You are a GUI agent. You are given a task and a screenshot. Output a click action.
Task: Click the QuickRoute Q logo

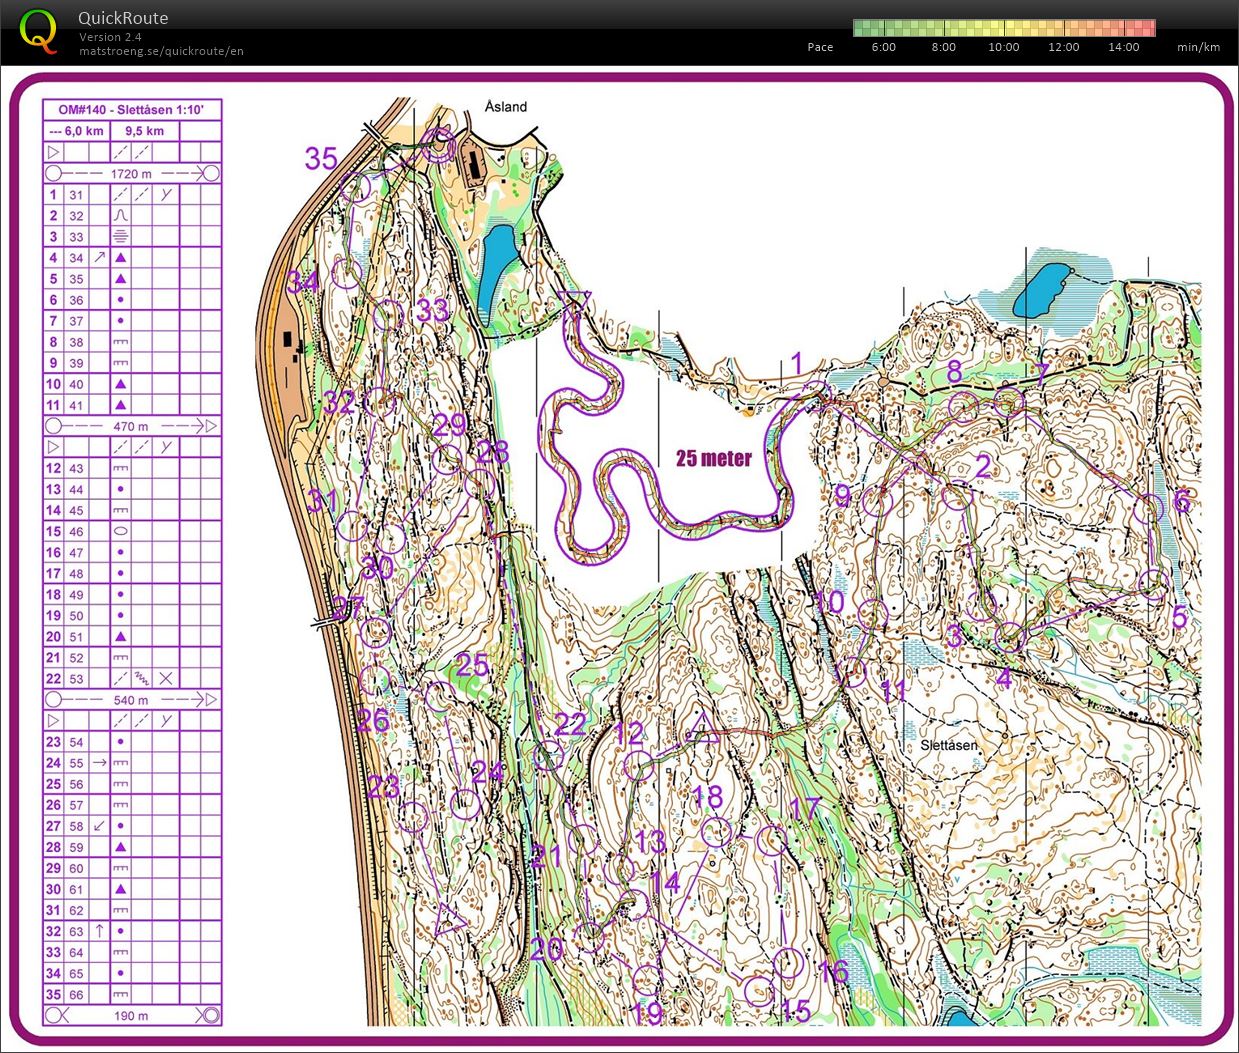(38, 30)
